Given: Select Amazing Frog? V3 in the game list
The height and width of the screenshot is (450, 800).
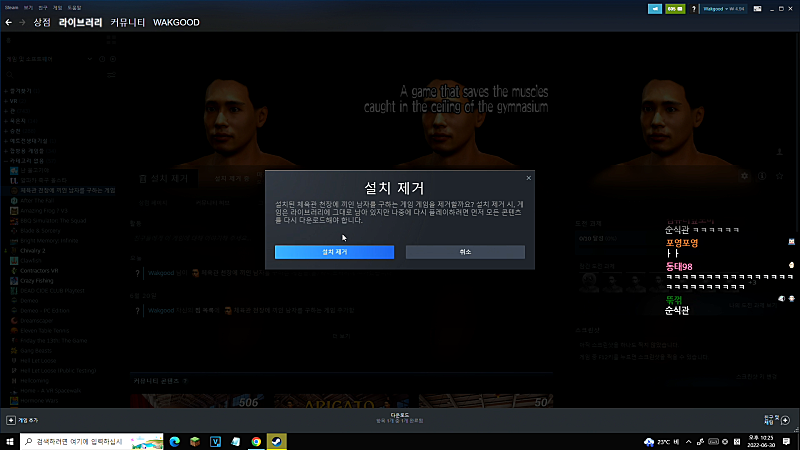Looking at the screenshot, I should pos(44,211).
